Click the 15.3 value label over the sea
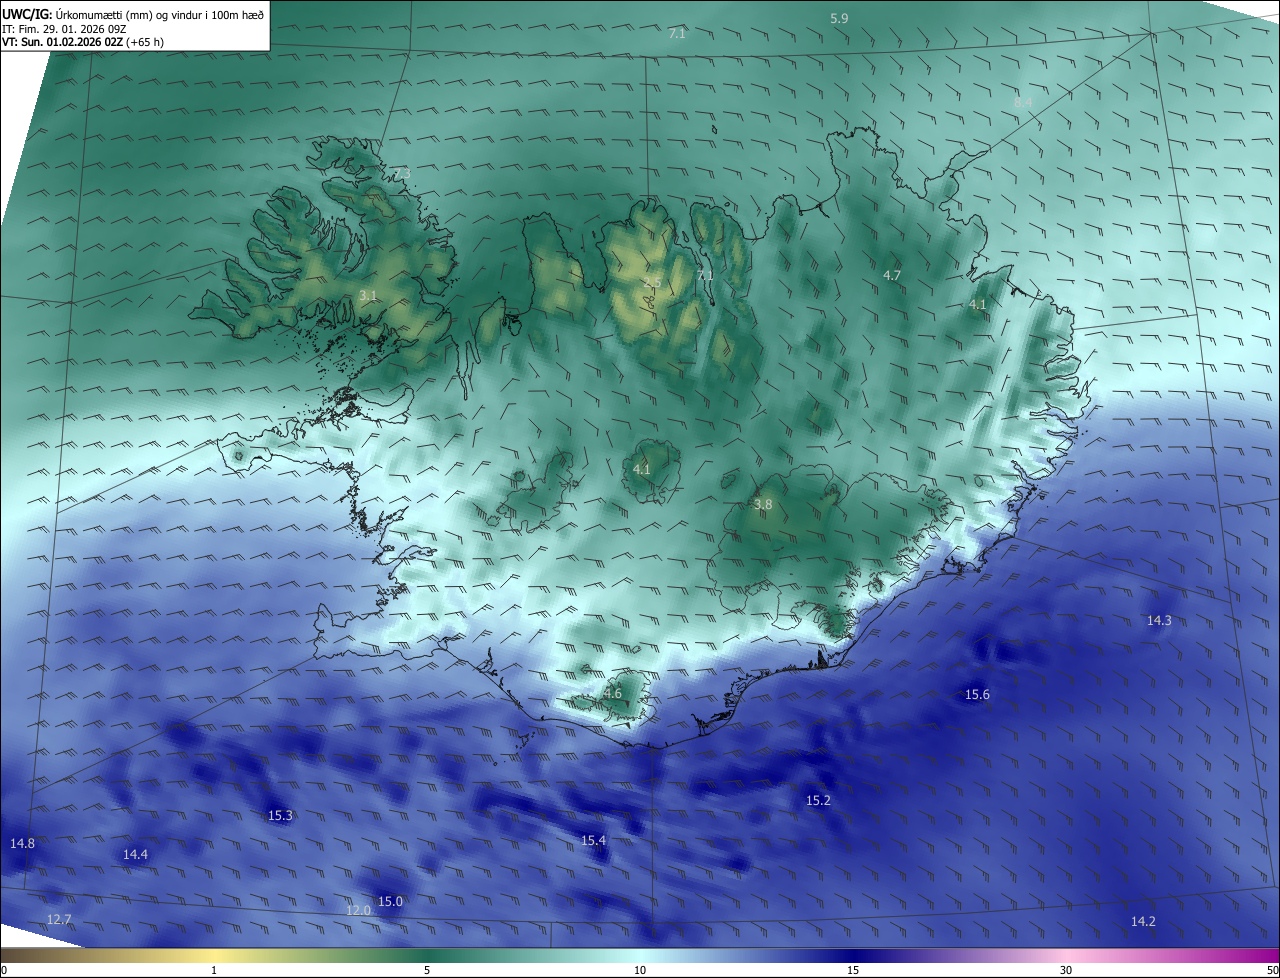The height and width of the screenshot is (978, 1280). click(280, 815)
